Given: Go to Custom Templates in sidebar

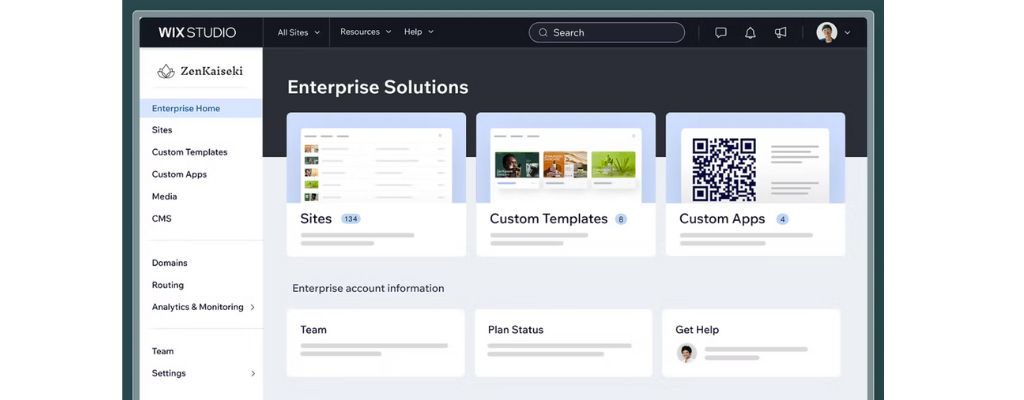Looking at the screenshot, I should [189, 152].
